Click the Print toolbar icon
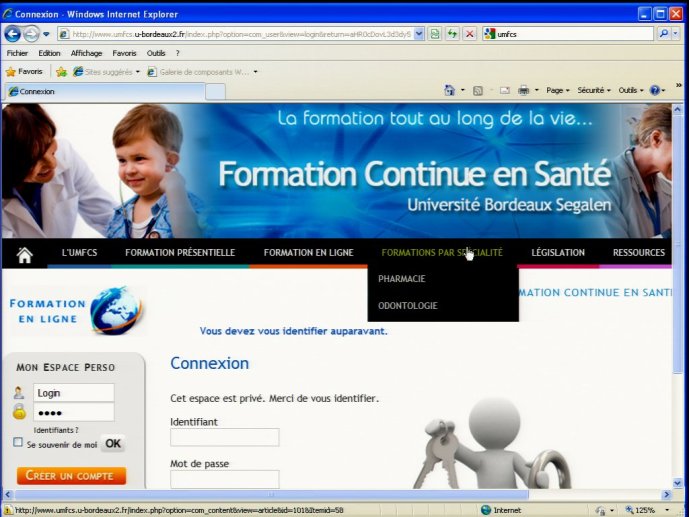689x517 pixels. 523,90
